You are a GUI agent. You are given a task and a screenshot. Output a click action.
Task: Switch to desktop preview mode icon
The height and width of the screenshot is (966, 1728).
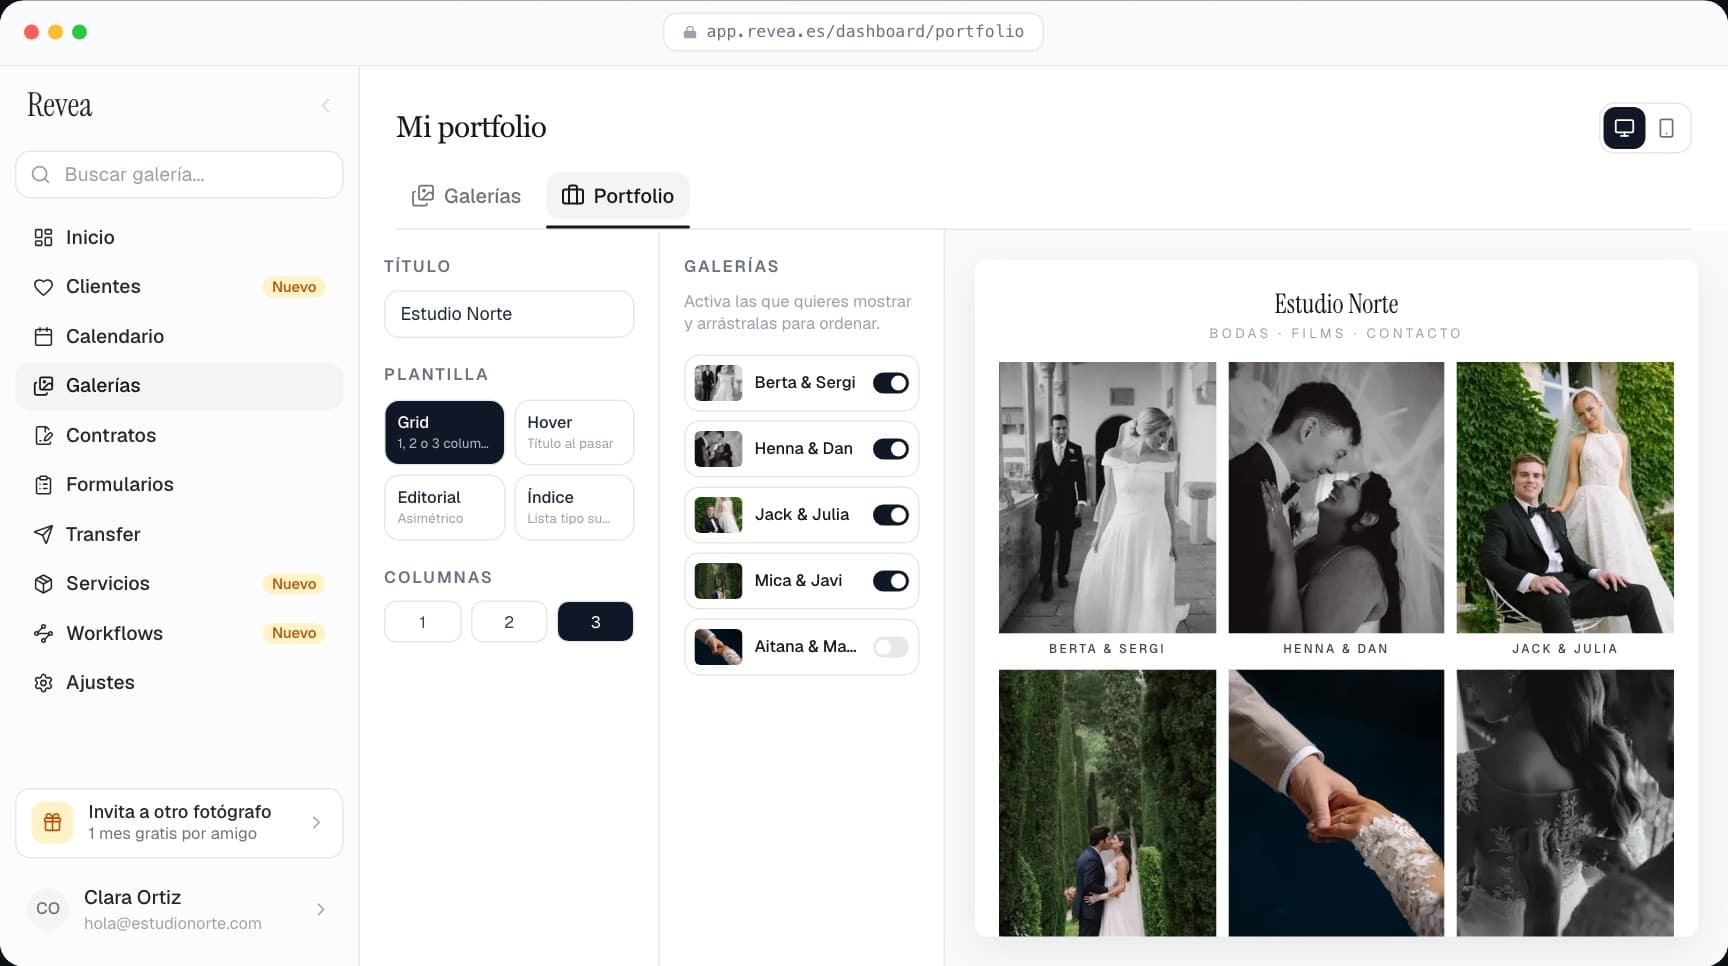(x=1624, y=128)
